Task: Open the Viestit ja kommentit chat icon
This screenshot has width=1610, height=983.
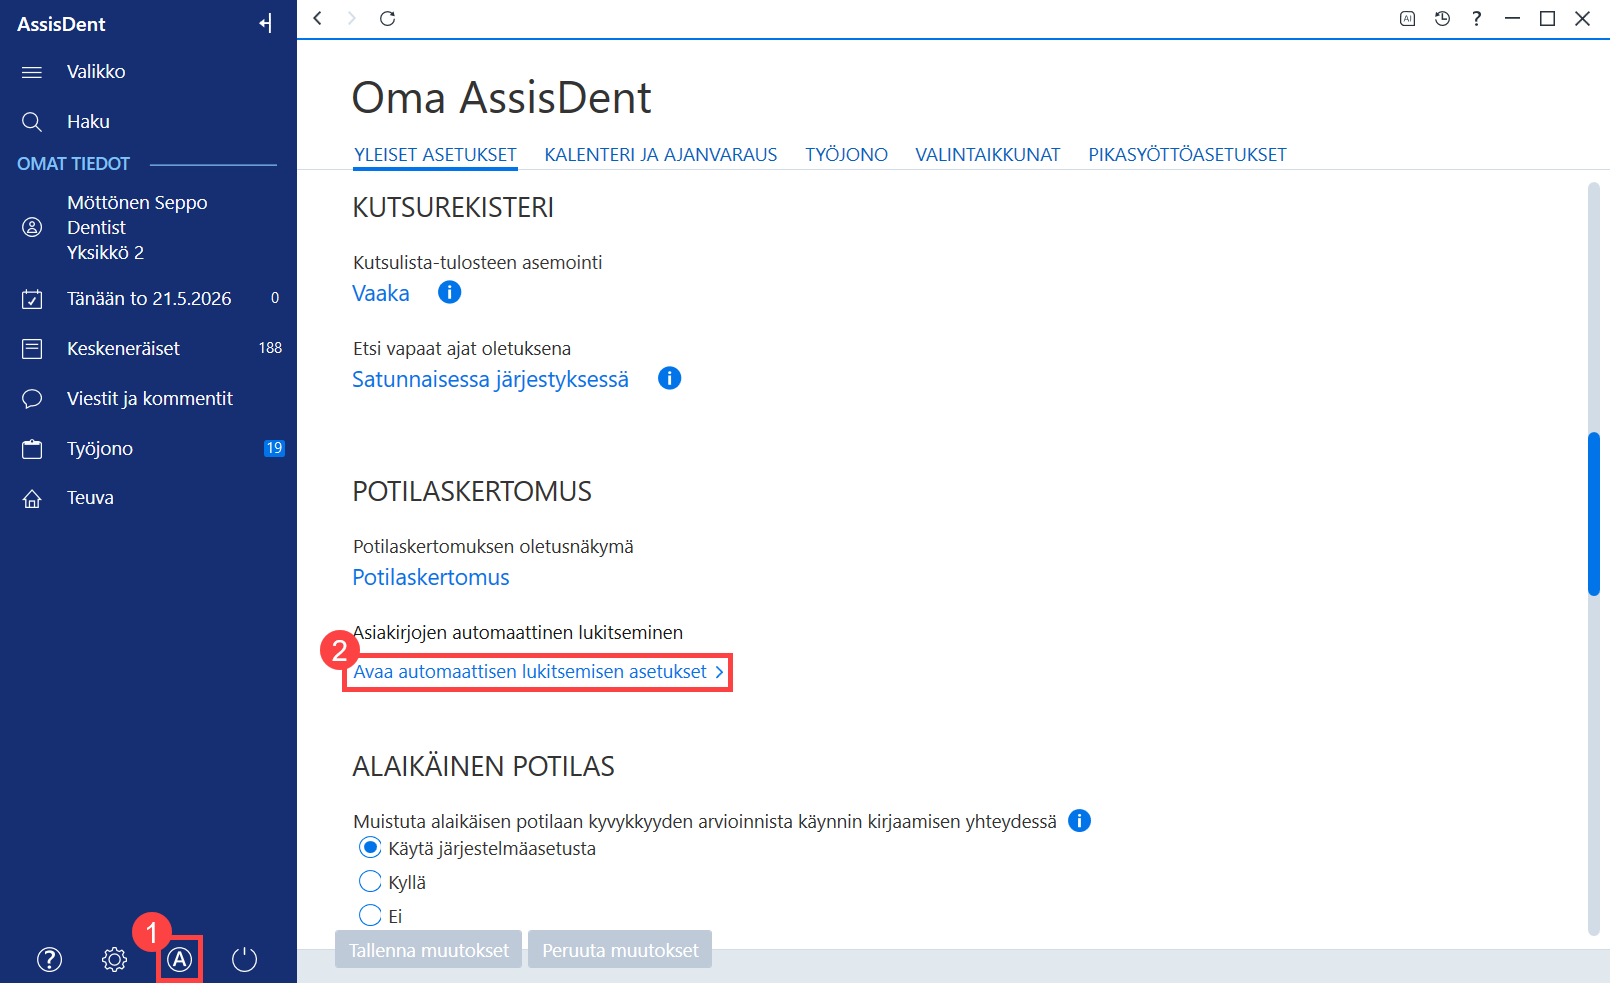Action: [x=32, y=399]
